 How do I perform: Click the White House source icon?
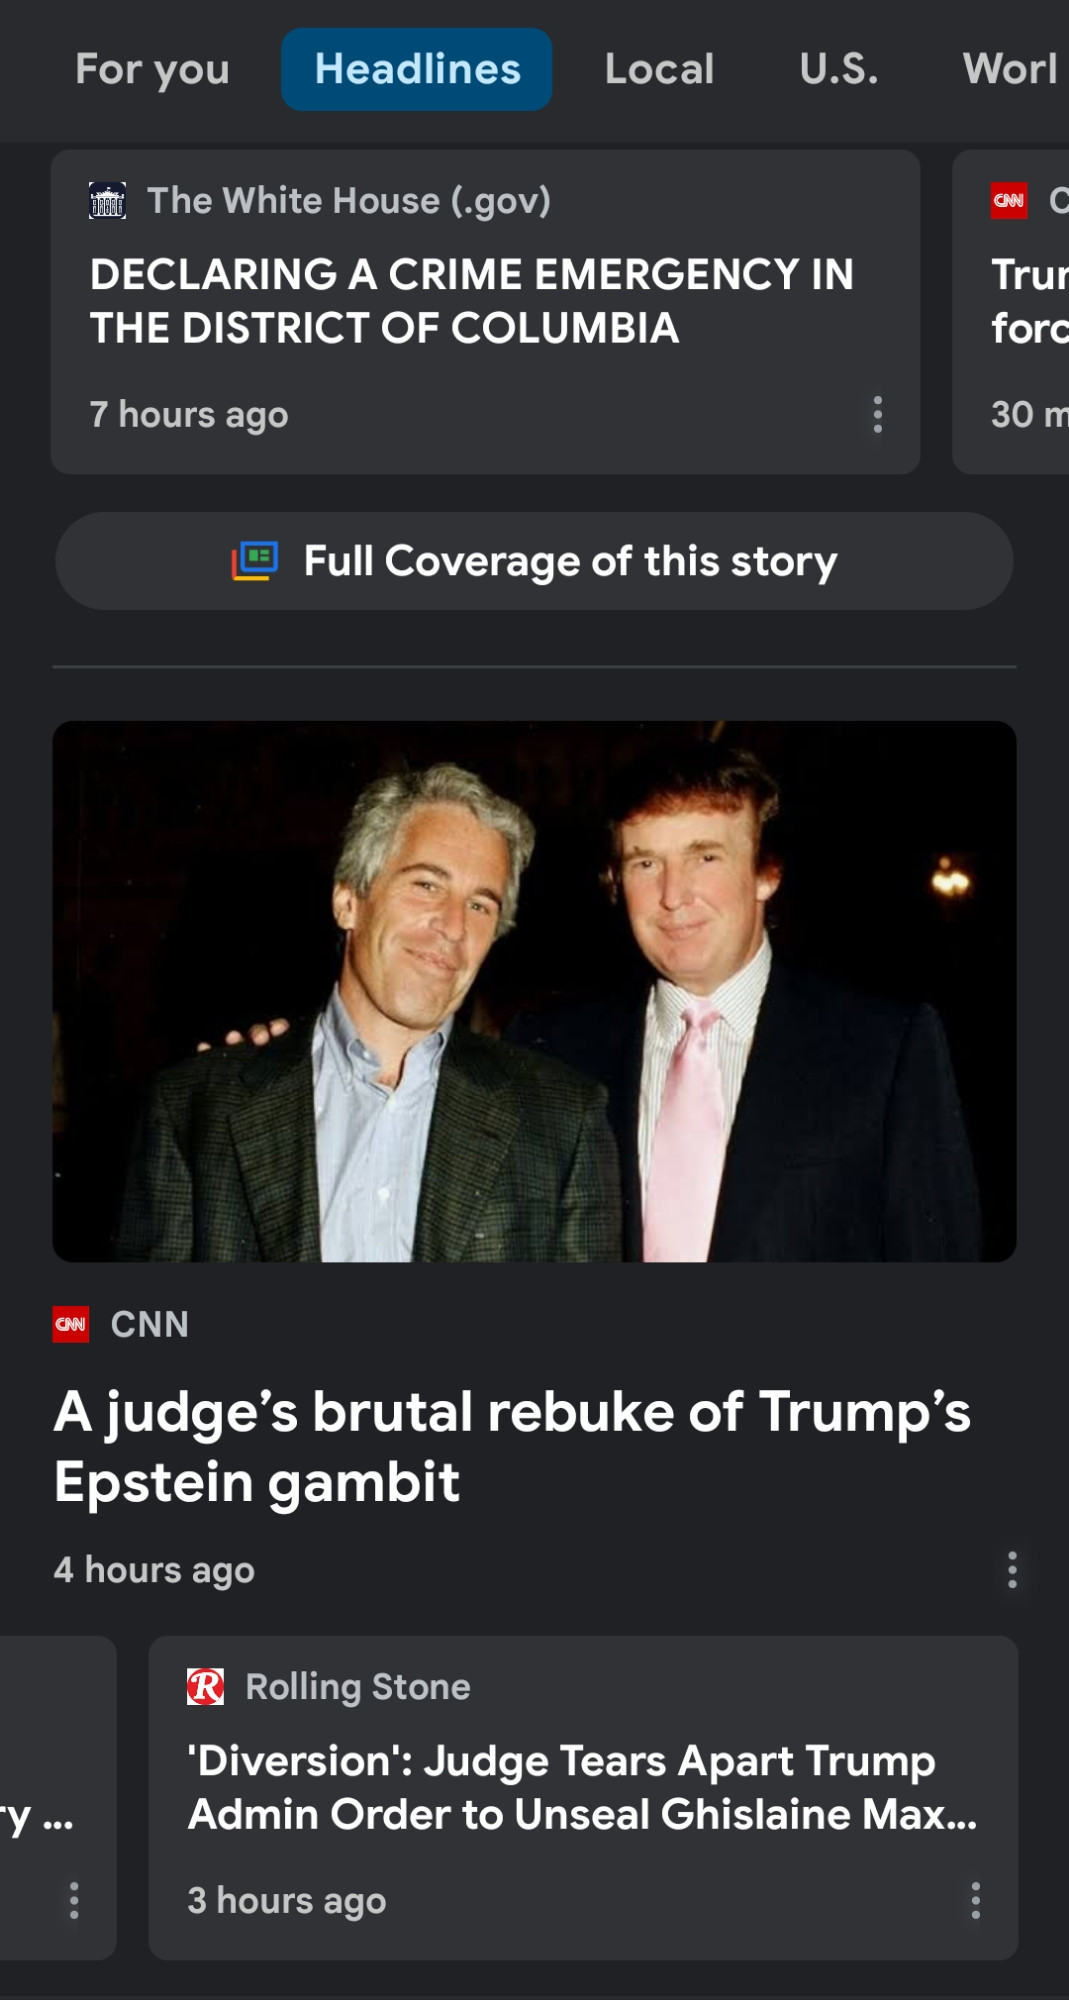coord(107,201)
